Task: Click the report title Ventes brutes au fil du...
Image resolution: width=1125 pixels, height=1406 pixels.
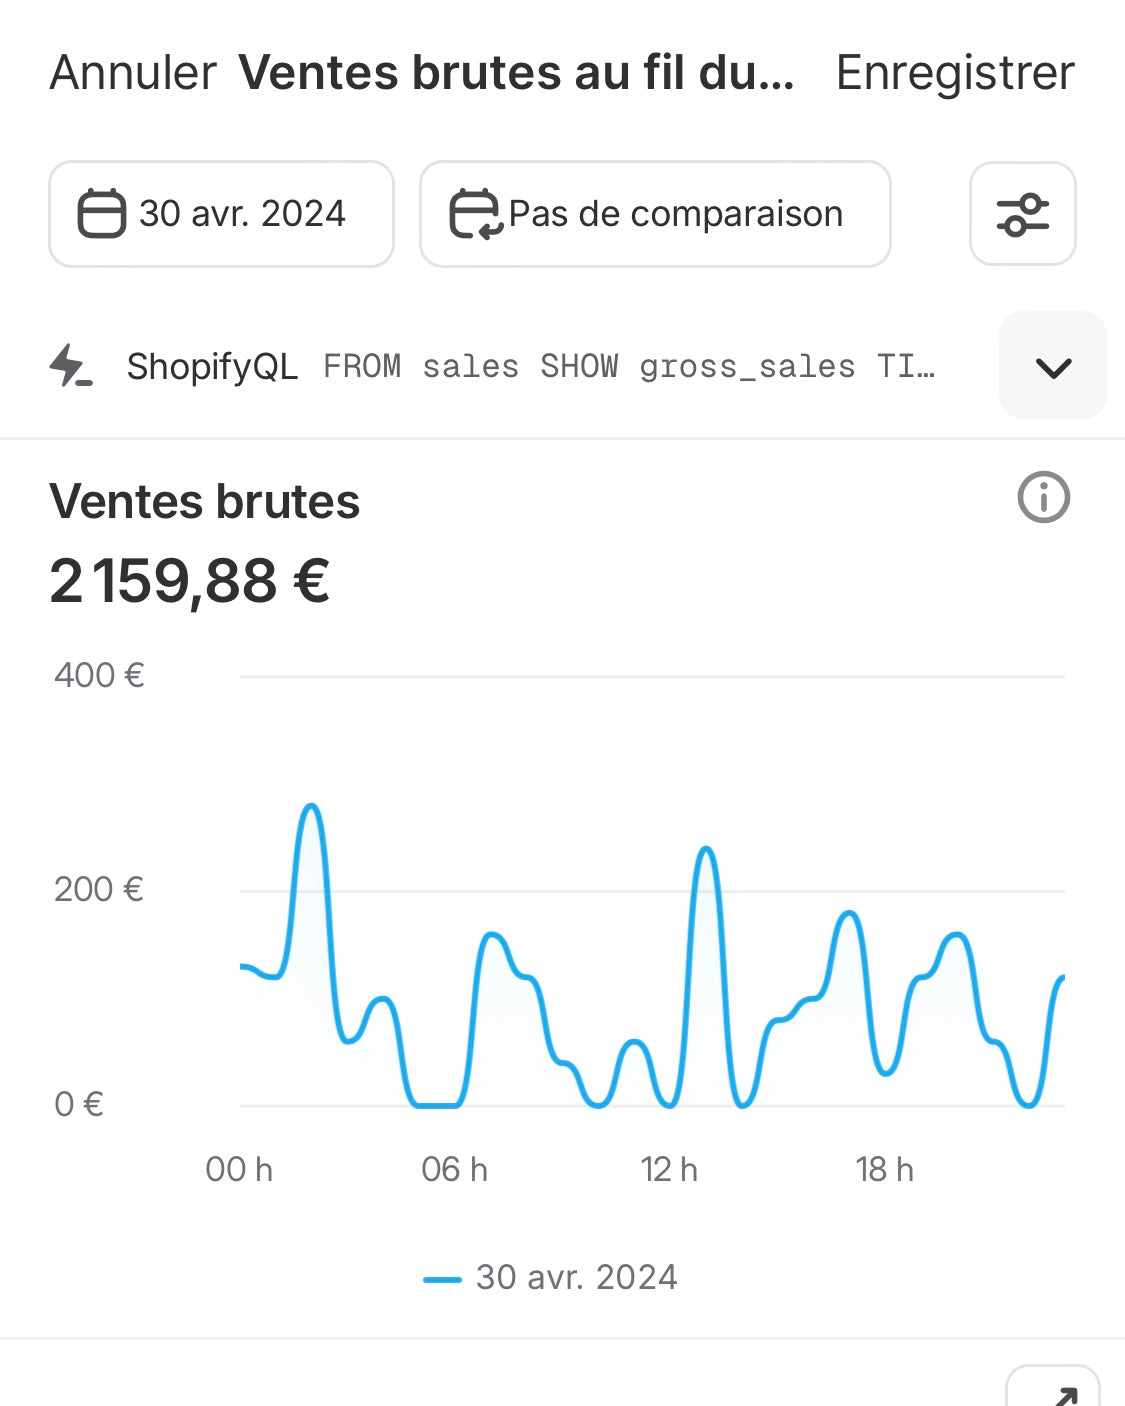Action: (x=517, y=73)
